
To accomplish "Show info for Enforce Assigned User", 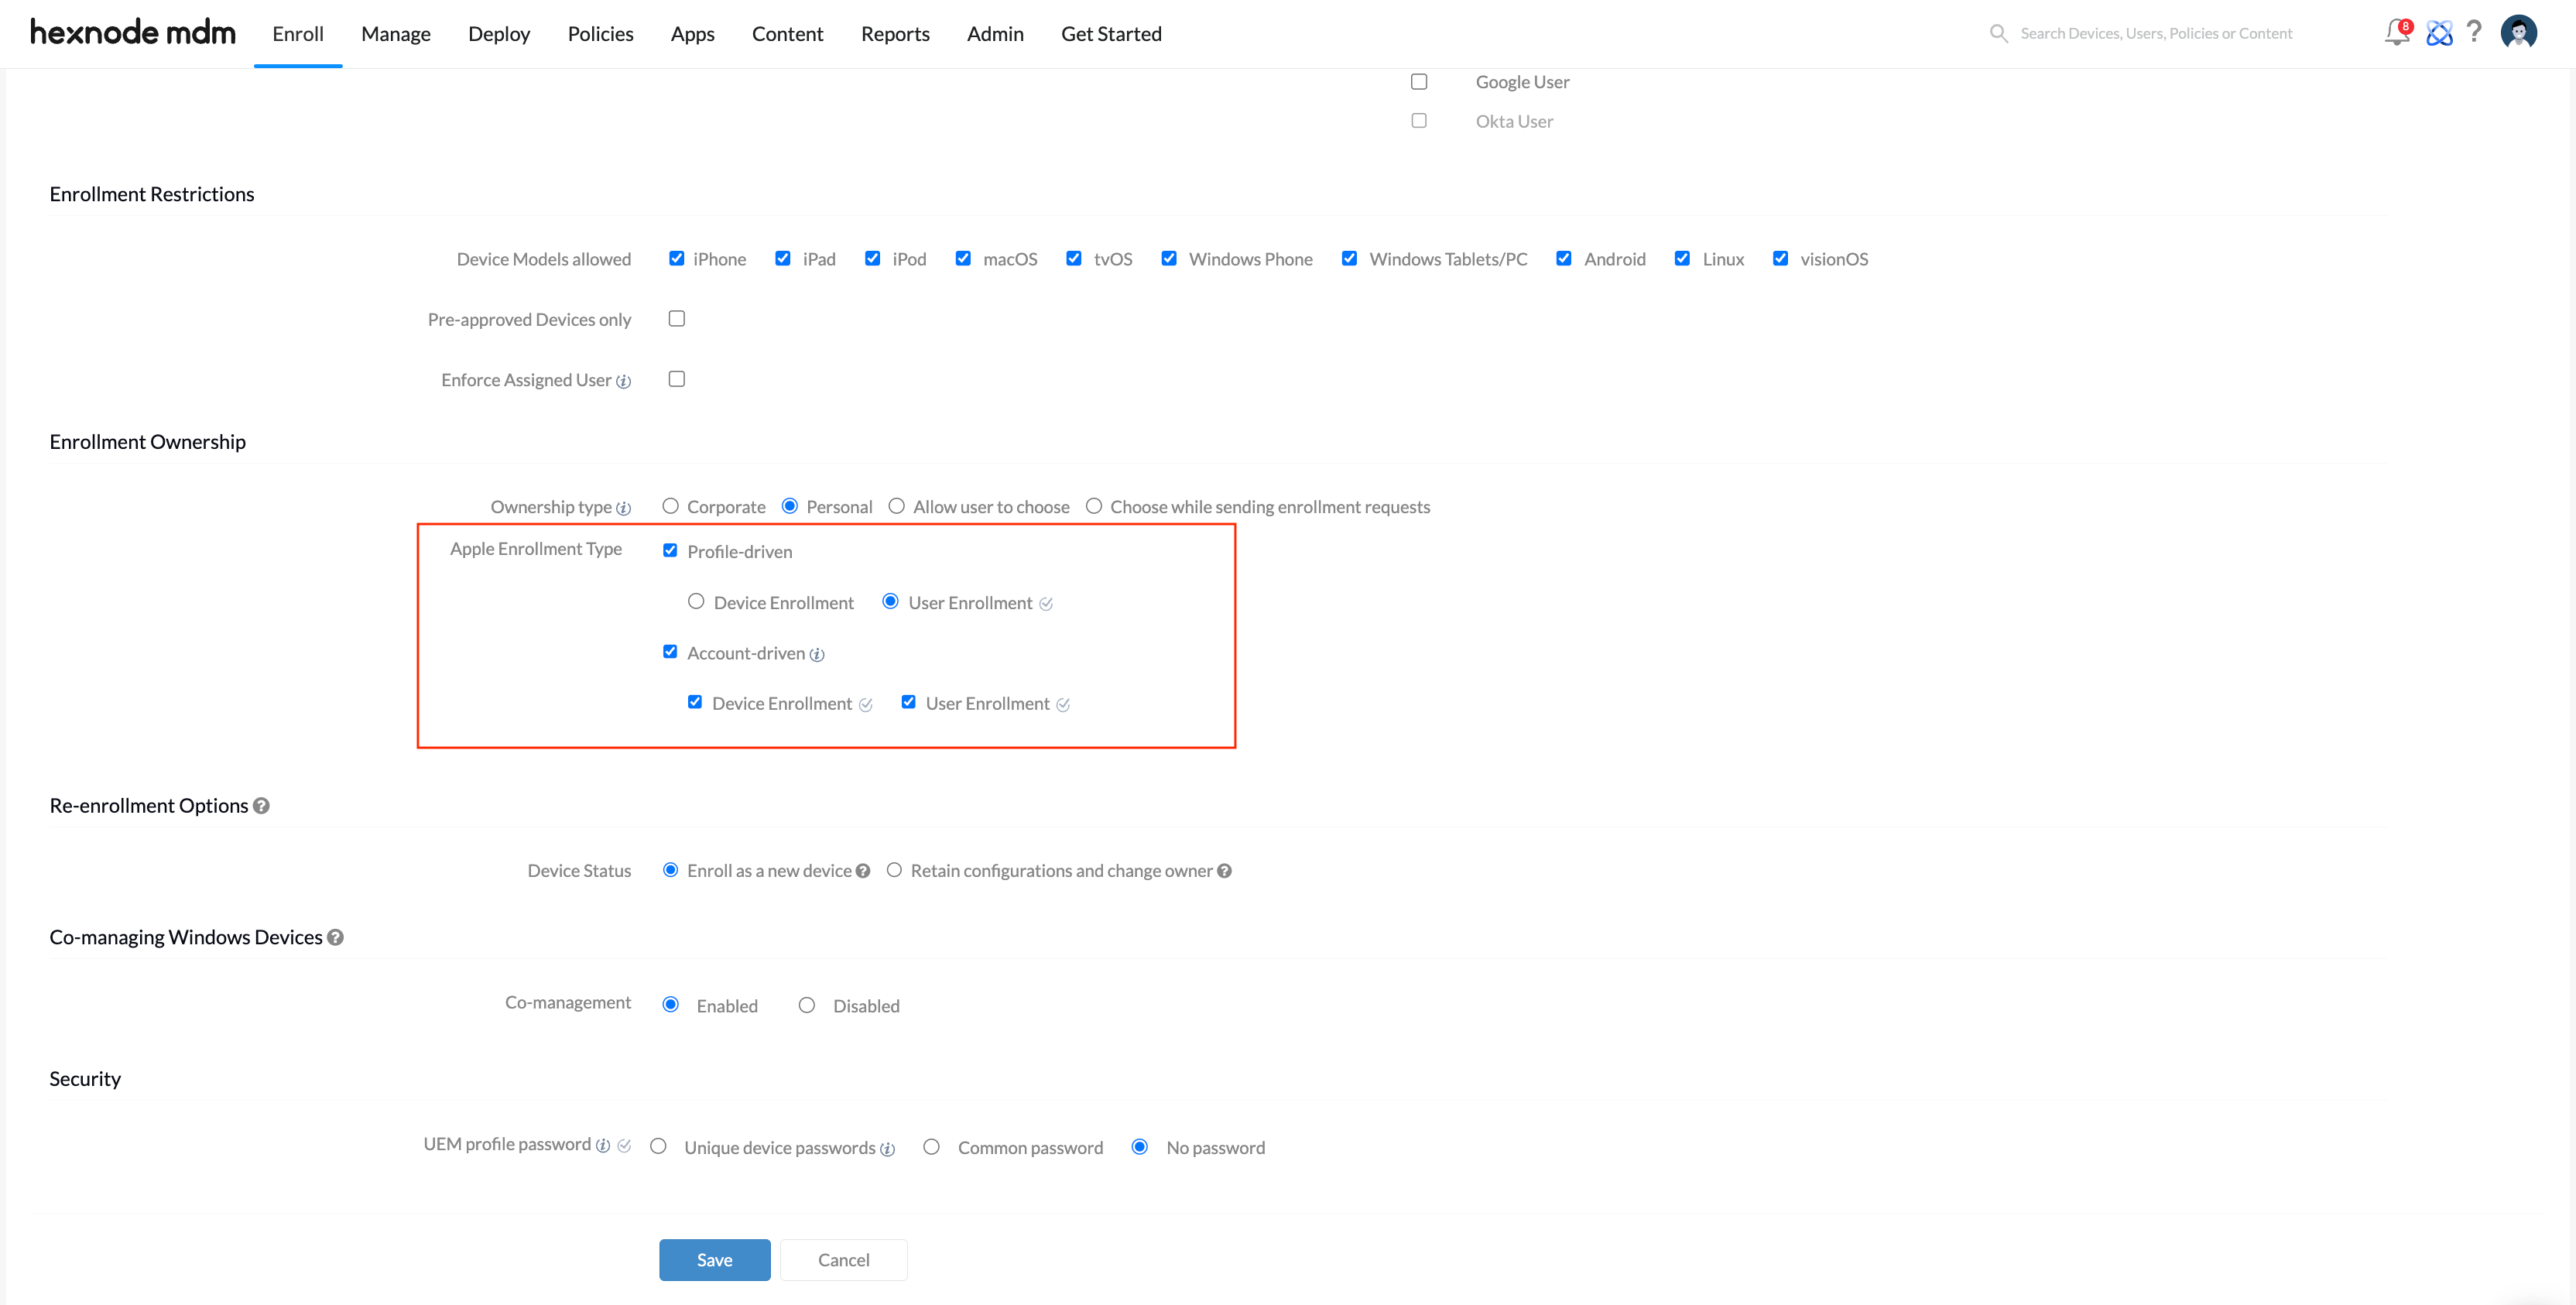I will pyautogui.click(x=623, y=381).
